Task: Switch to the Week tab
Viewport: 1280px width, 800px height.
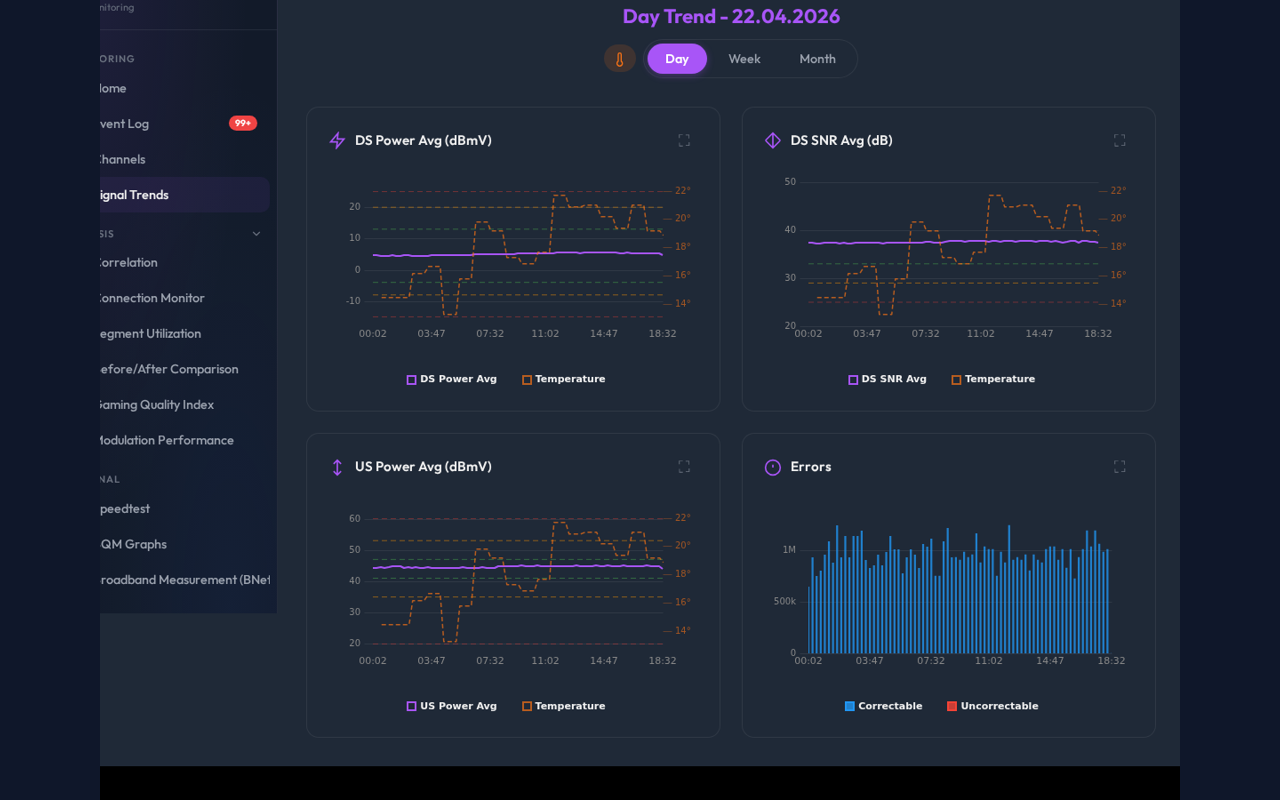Action: 744,58
